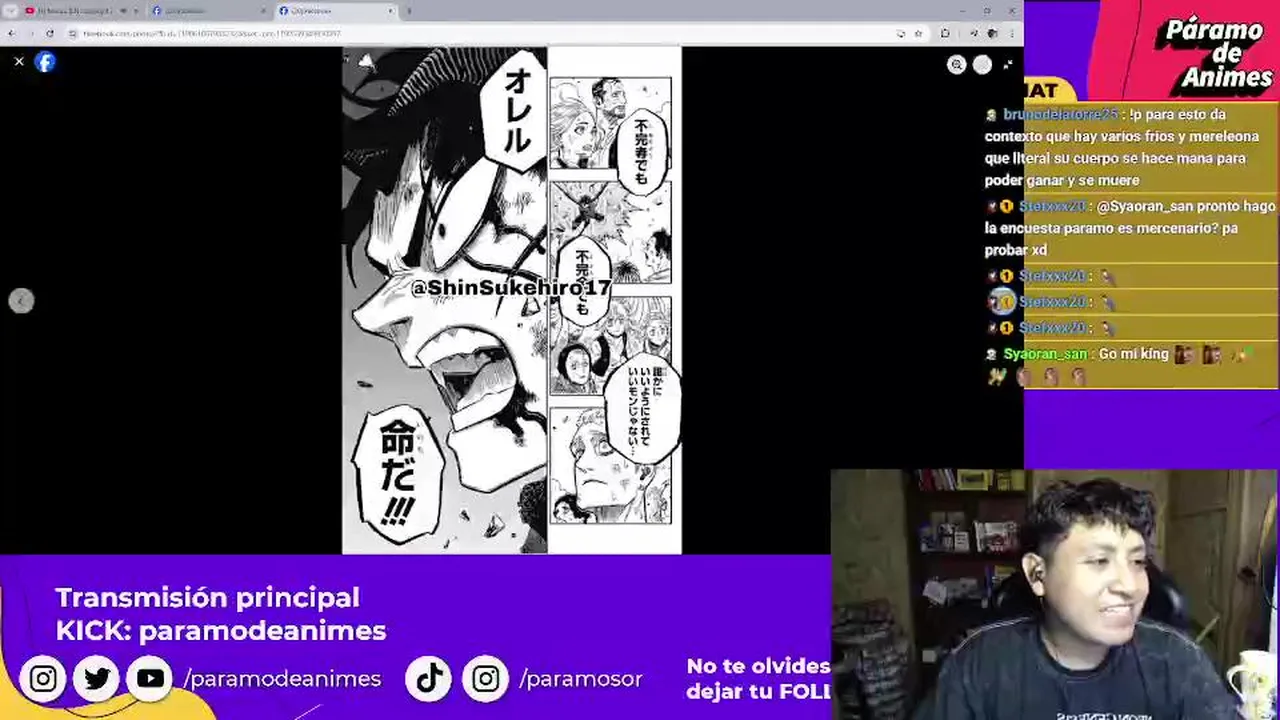1280x720 pixels.
Task: Click "KICK: paramodeanimes" text
Action: [x=220, y=631]
